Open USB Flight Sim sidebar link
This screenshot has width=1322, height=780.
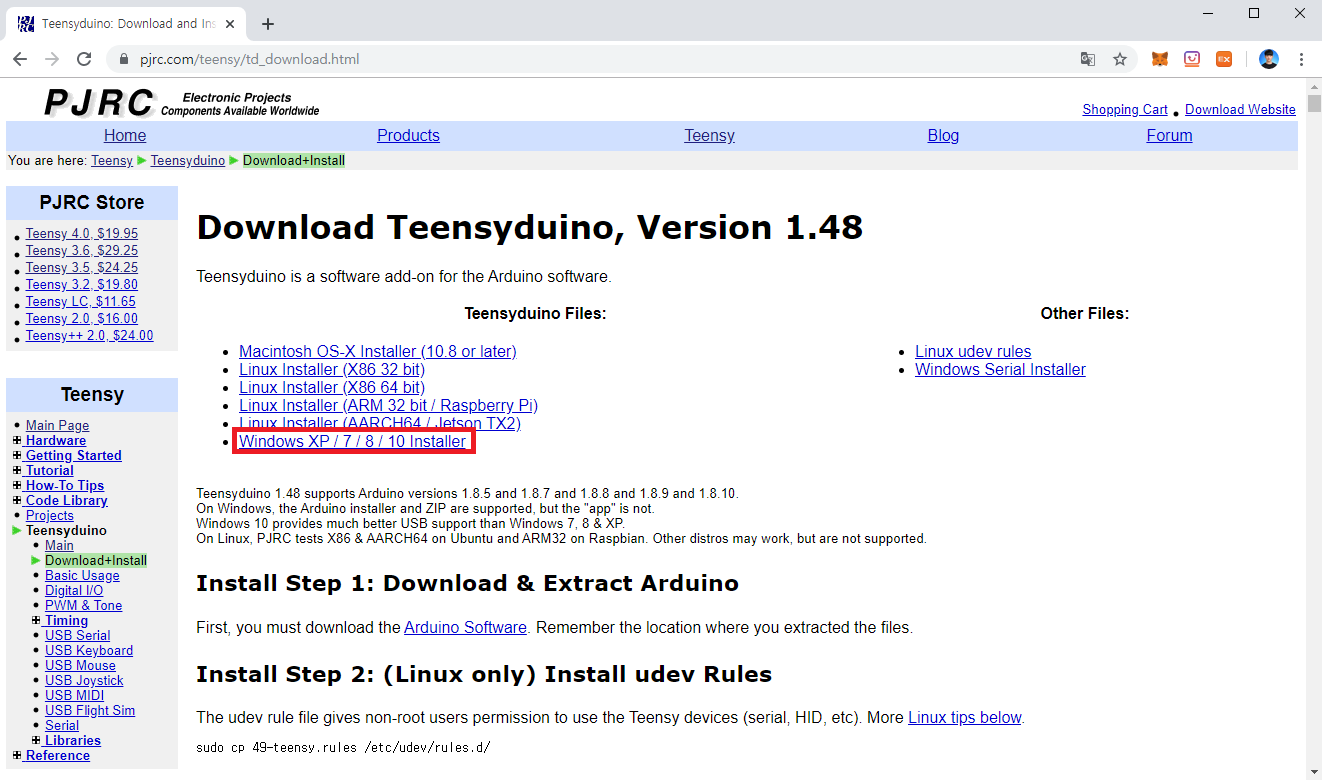coord(90,710)
